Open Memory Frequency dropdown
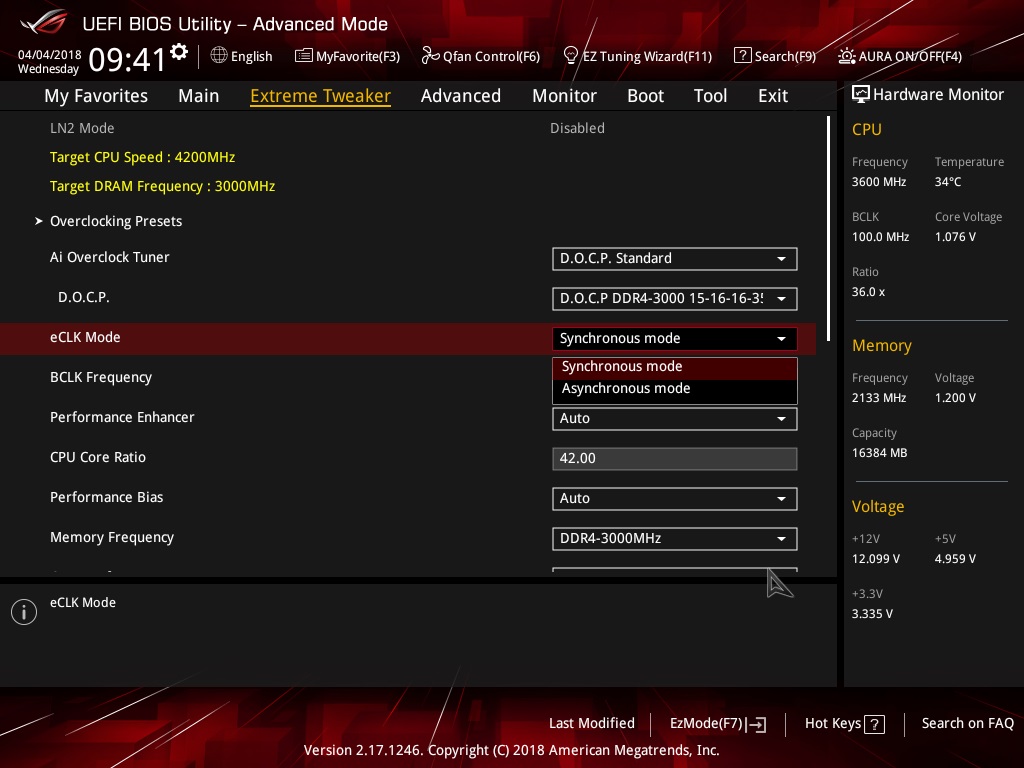 tap(675, 538)
